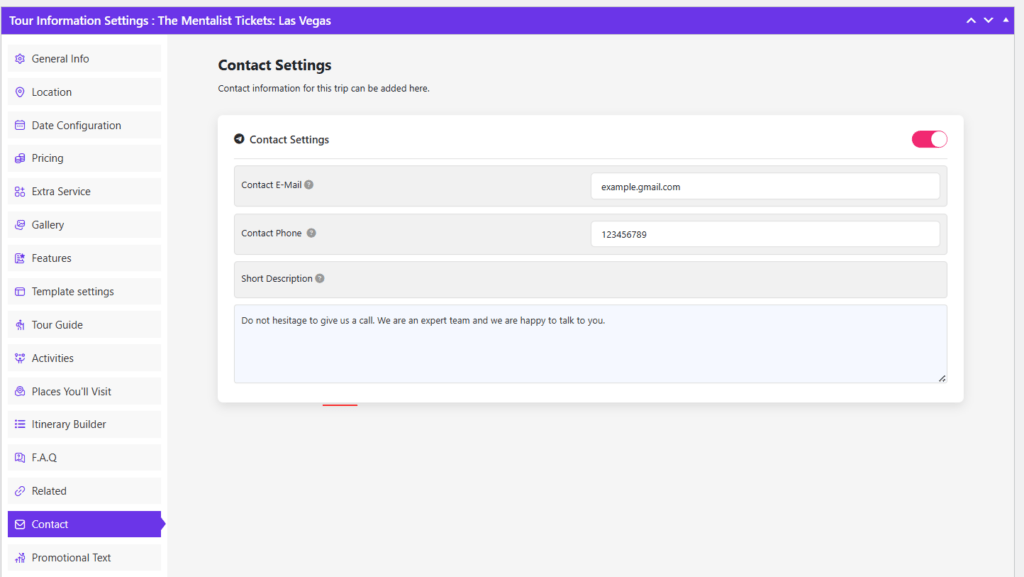Click the upward arrow at far right
Viewport: 1024px width, 577px height.
pos(1007,19)
